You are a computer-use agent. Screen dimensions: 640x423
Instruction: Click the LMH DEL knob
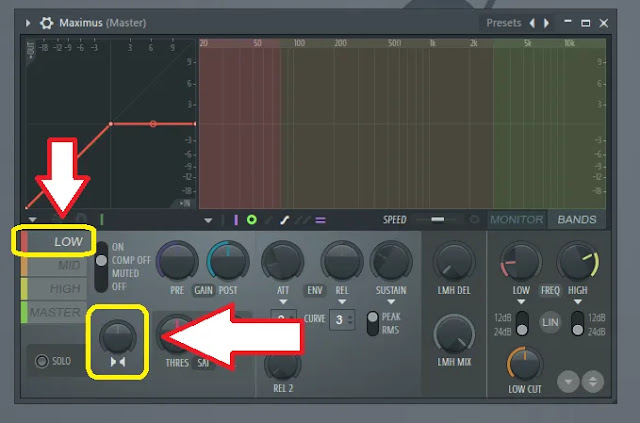click(x=454, y=262)
